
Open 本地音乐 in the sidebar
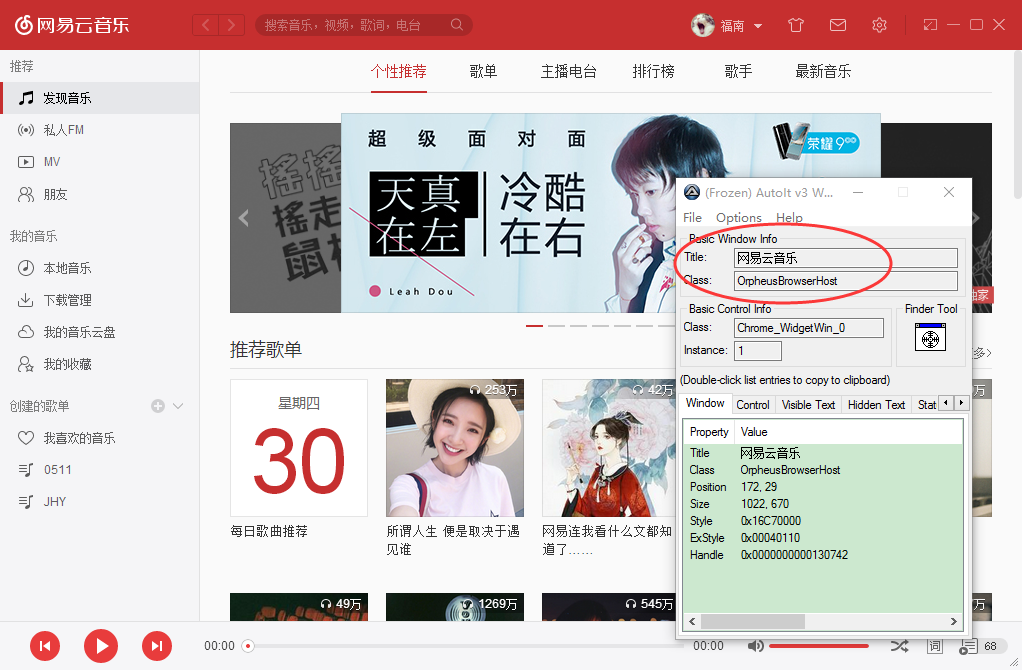pyautogui.click(x=100, y=268)
